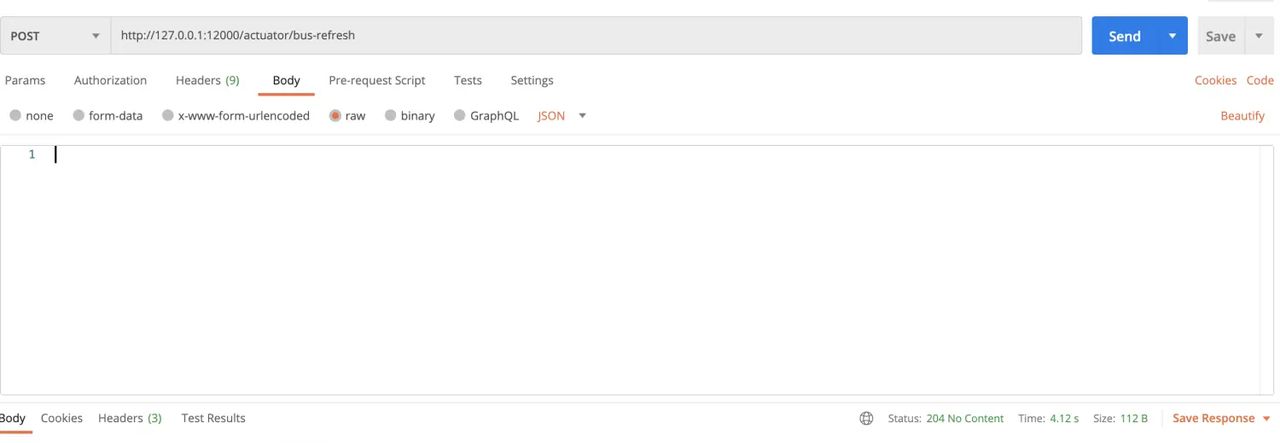Screen dimensions: 1280x443
Task: Select the raw body radio button
Action: [336, 116]
